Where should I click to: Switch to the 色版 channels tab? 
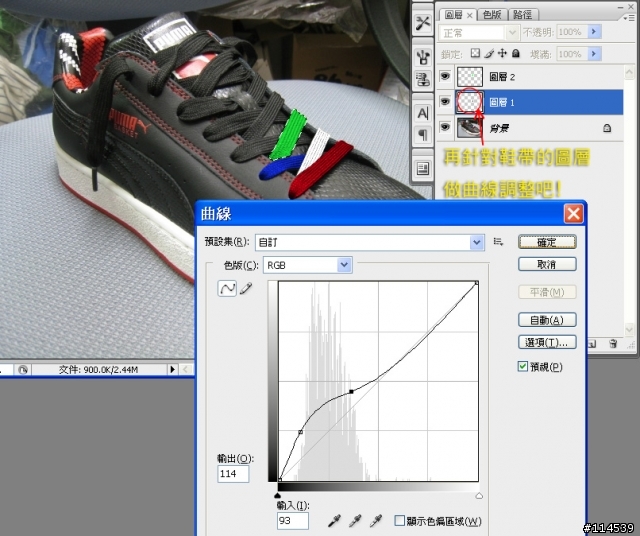492,14
